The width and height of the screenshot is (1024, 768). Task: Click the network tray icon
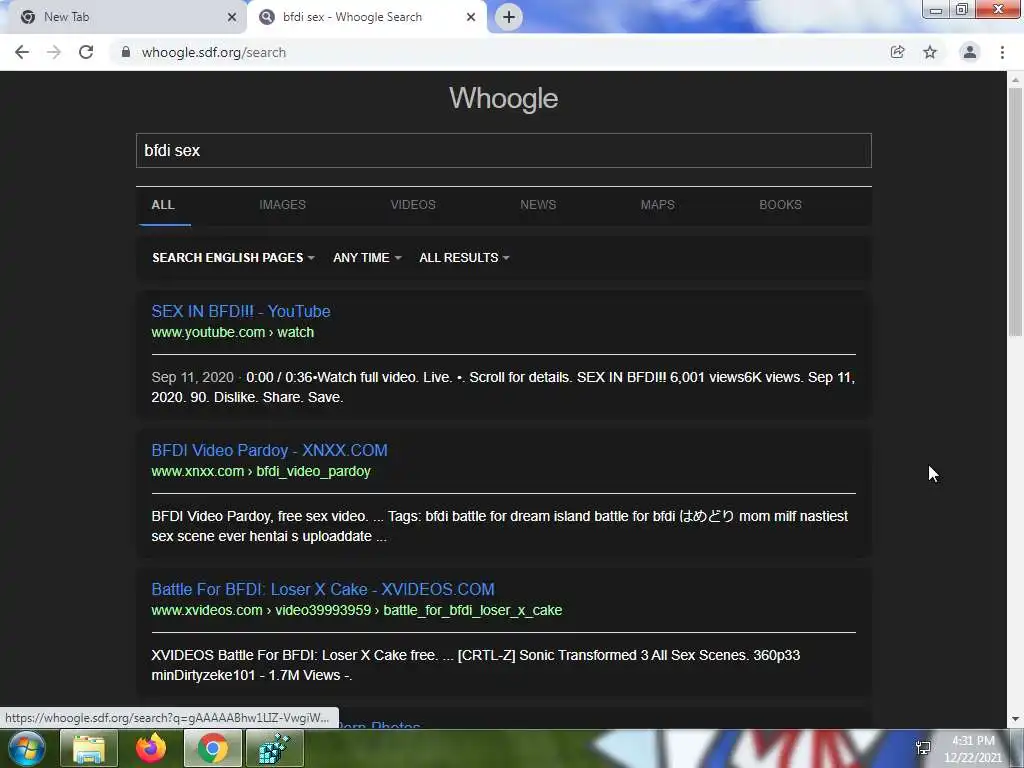pos(923,748)
